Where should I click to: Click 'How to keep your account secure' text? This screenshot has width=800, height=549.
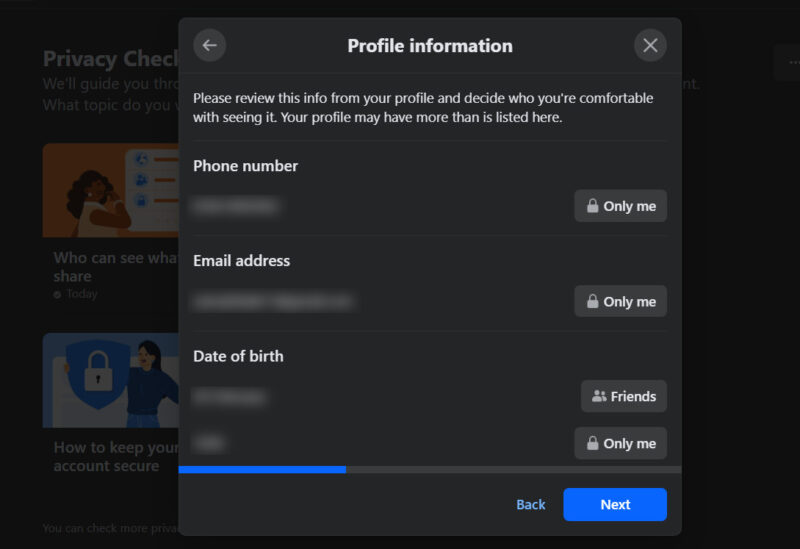tap(116, 457)
